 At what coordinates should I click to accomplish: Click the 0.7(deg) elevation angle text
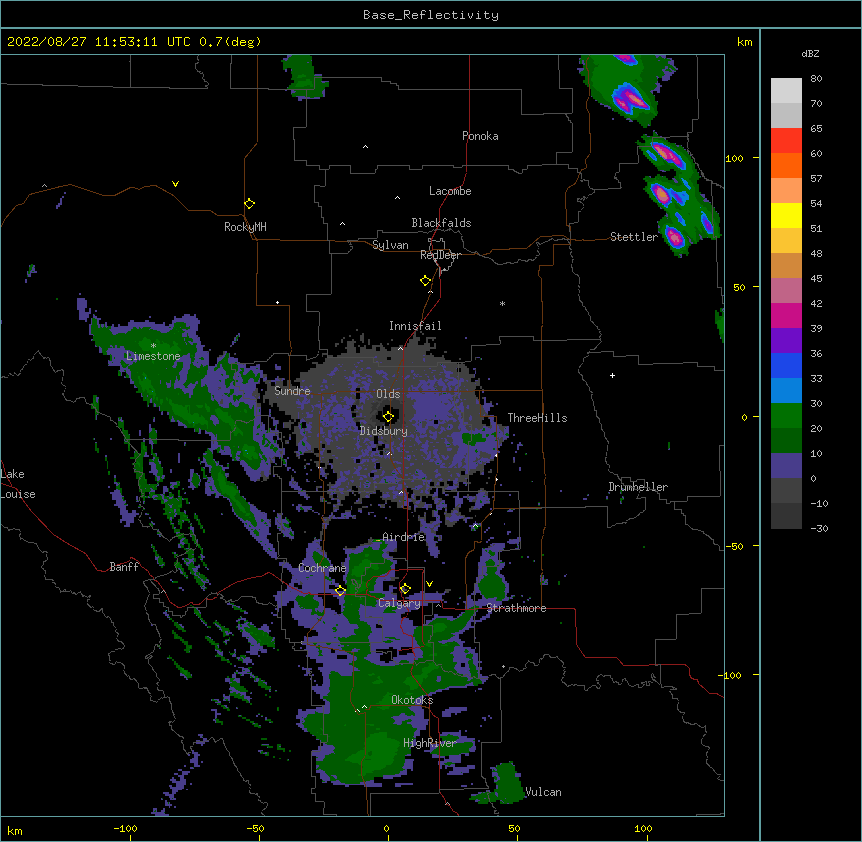pyautogui.click(x=230, y=42)
